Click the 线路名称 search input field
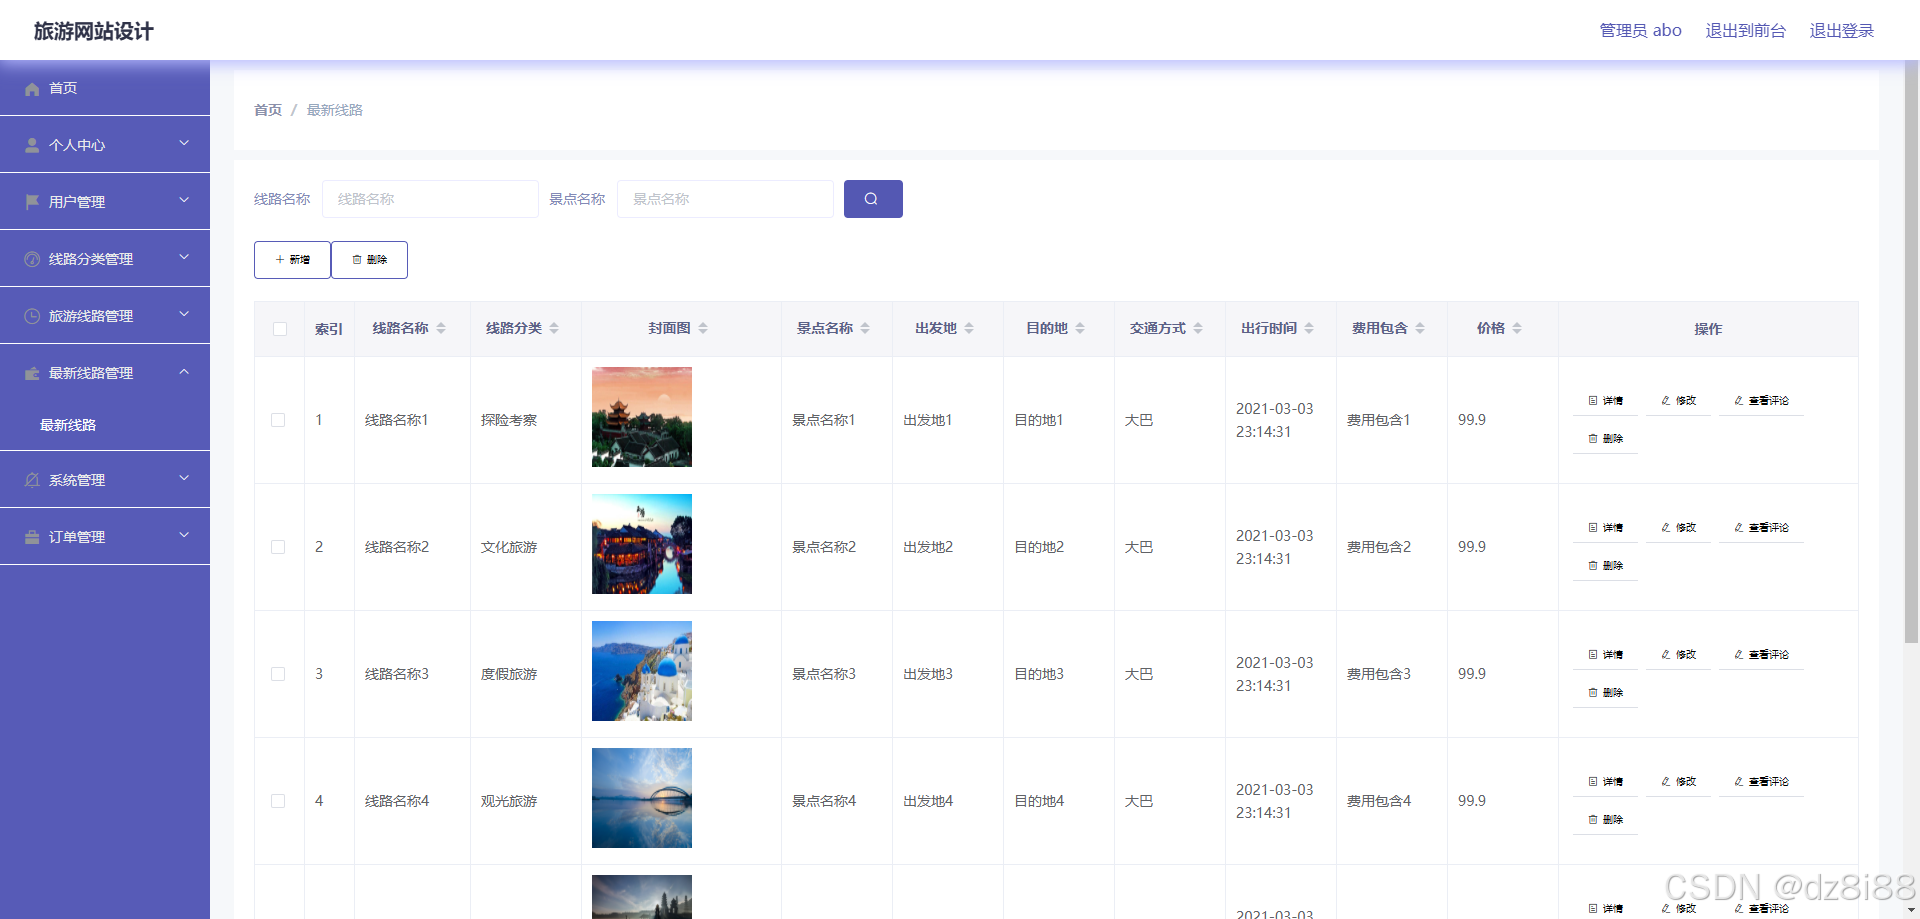Screen dimensions: 1920x919 [430, 199]
